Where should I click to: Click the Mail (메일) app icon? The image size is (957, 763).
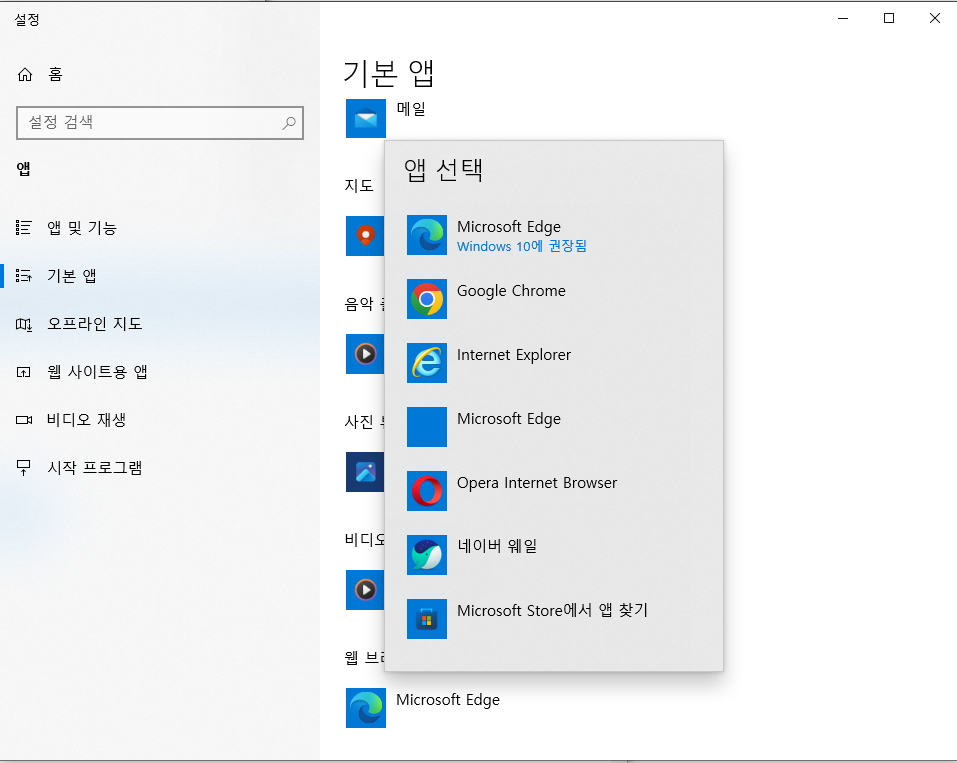coord(366,118)
